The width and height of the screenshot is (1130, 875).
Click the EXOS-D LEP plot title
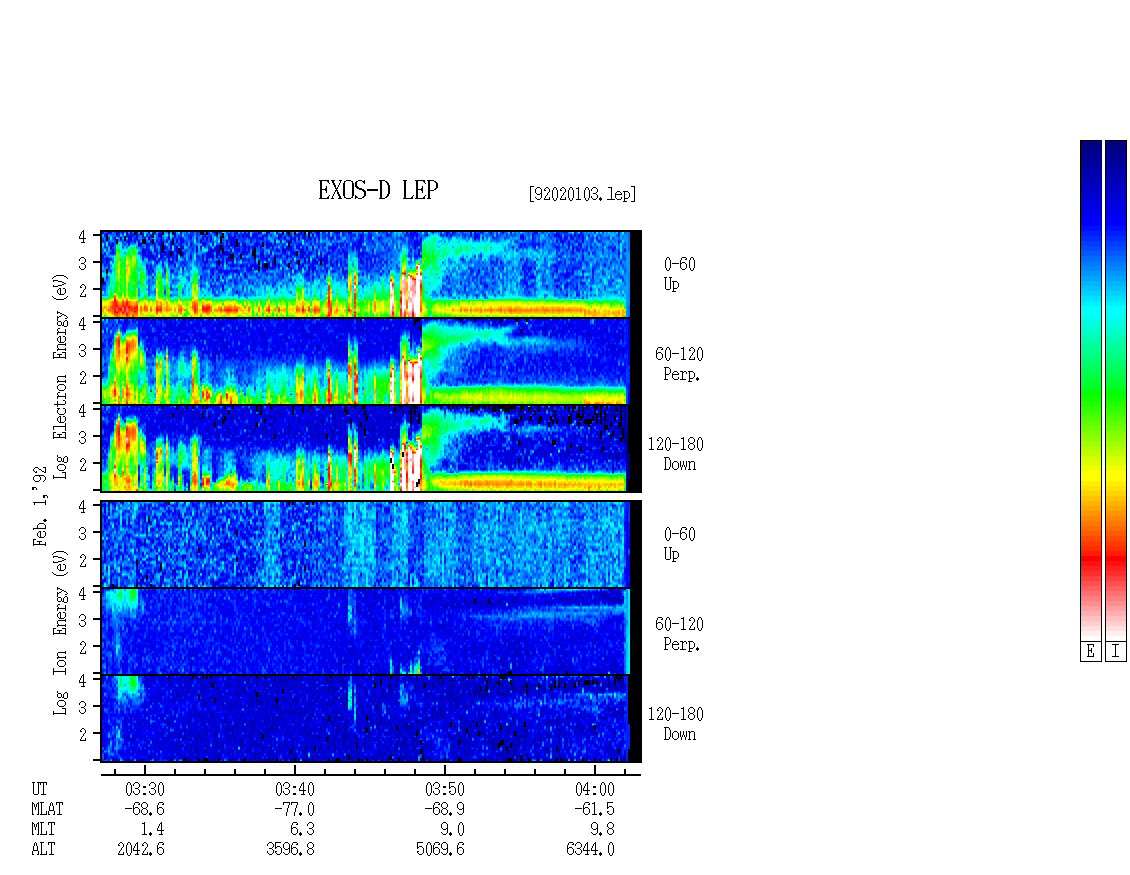[x=378, y=190]
